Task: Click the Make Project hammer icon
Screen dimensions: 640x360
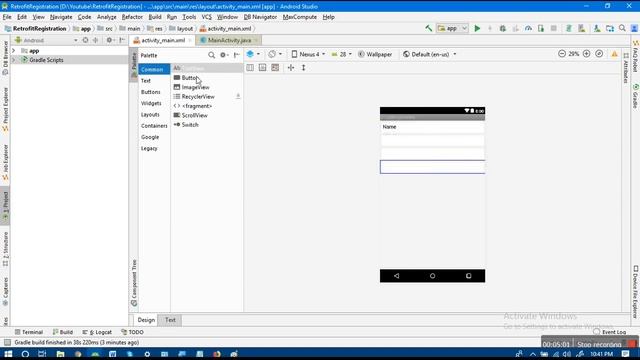Action: point(429,28)
